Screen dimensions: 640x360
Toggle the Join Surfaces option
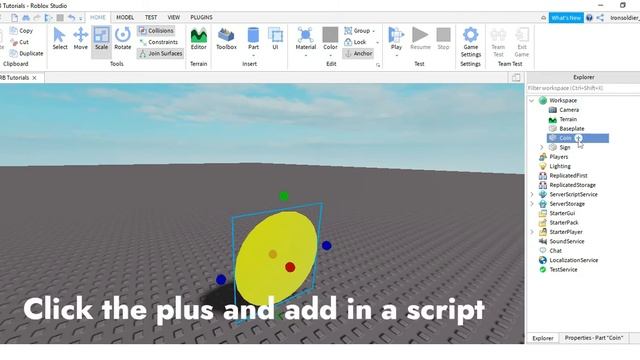[160, 53]
